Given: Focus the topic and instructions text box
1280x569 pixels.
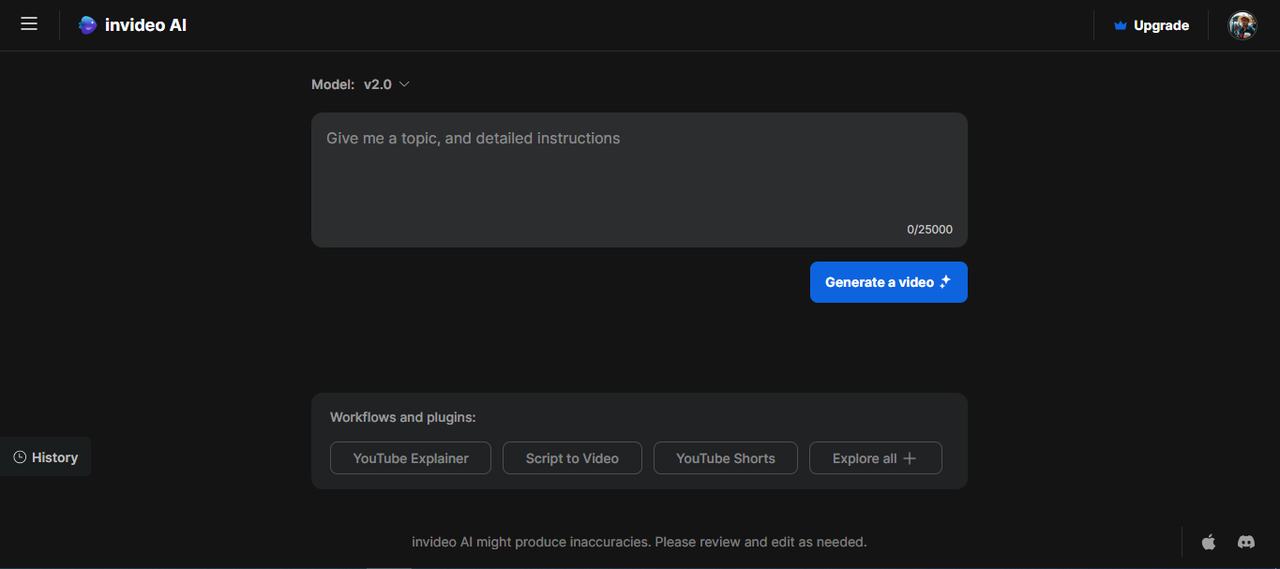Looking at the screenshot, I should point(639,180).
